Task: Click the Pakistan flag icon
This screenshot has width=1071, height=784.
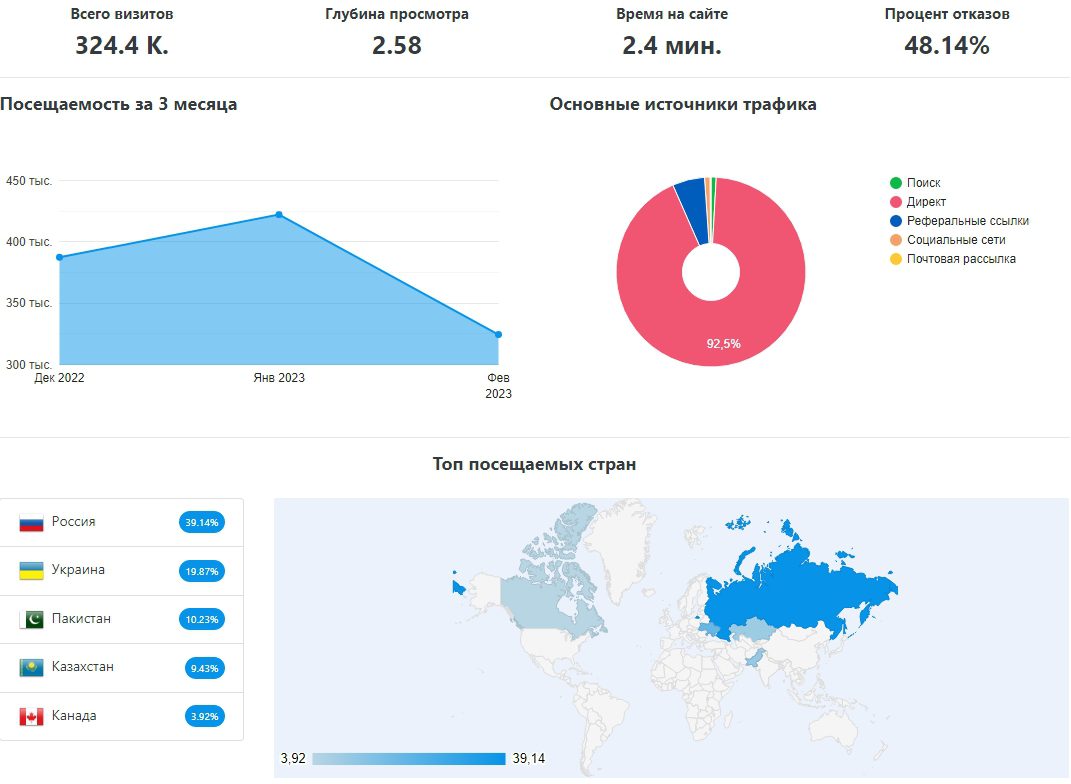Action: pos(31,619)
